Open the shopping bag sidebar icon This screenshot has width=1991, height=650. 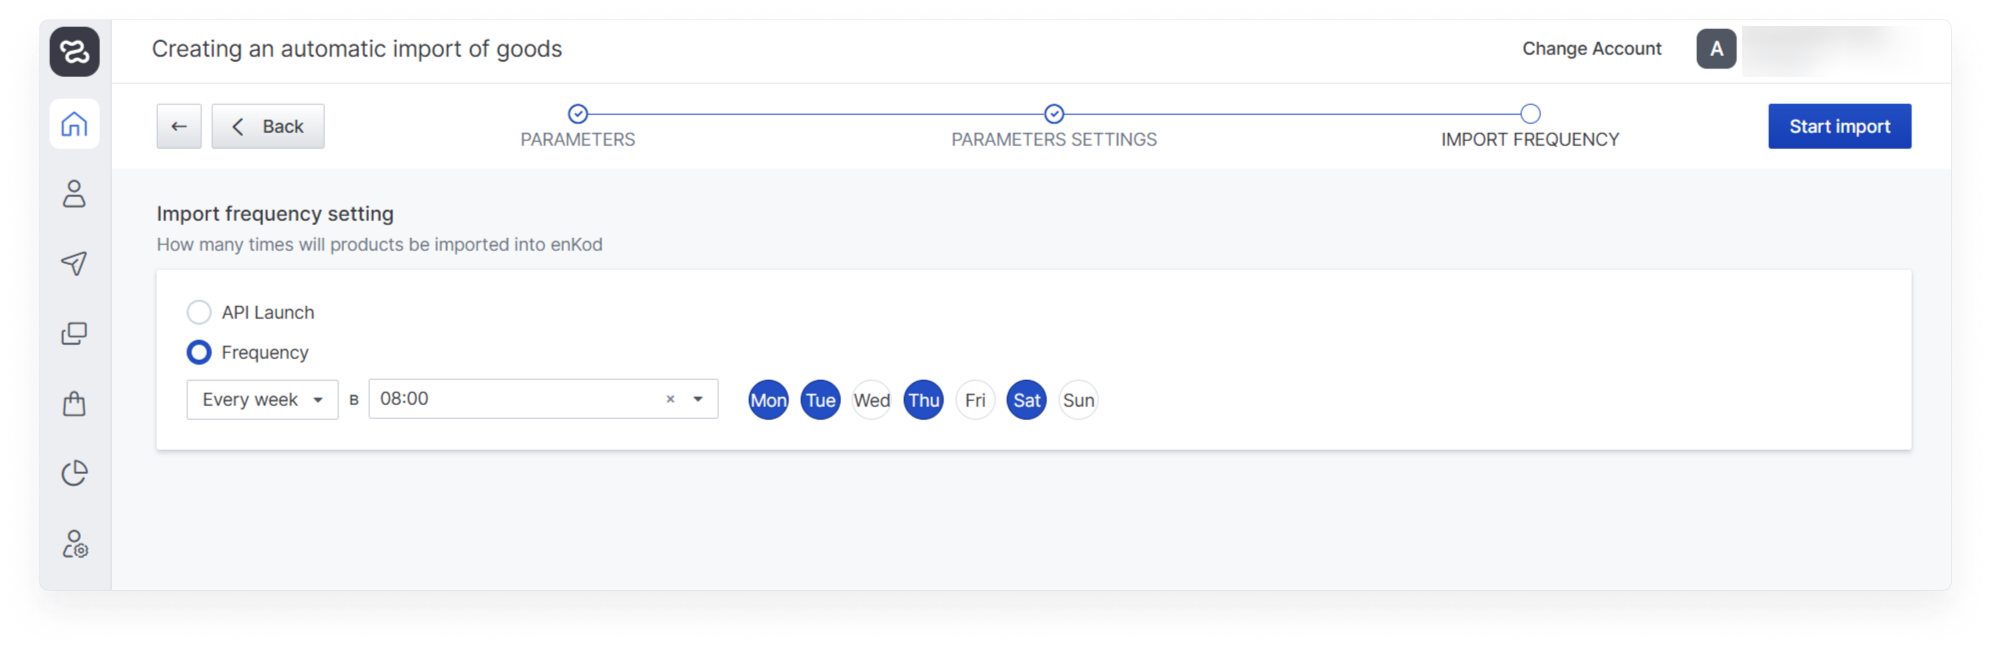74,403
